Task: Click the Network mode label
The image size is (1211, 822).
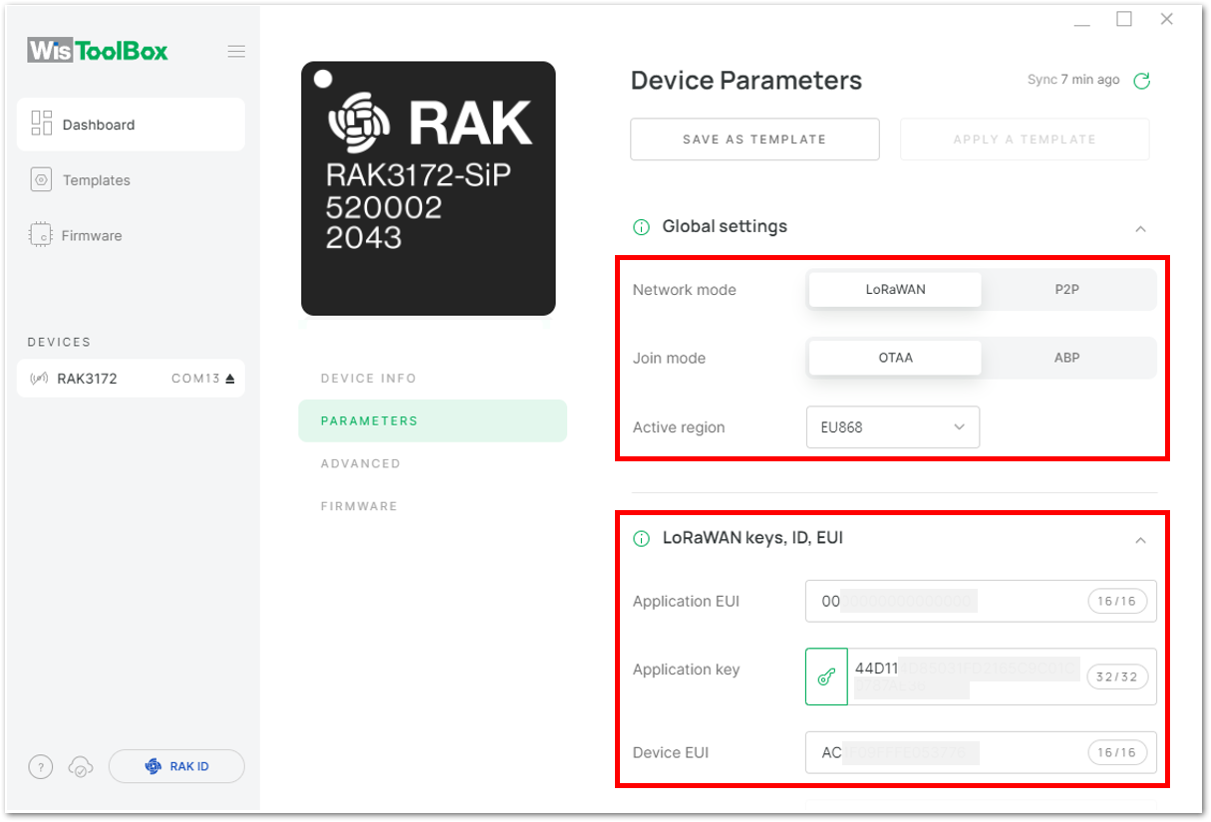Action: [x=684, y=290]
